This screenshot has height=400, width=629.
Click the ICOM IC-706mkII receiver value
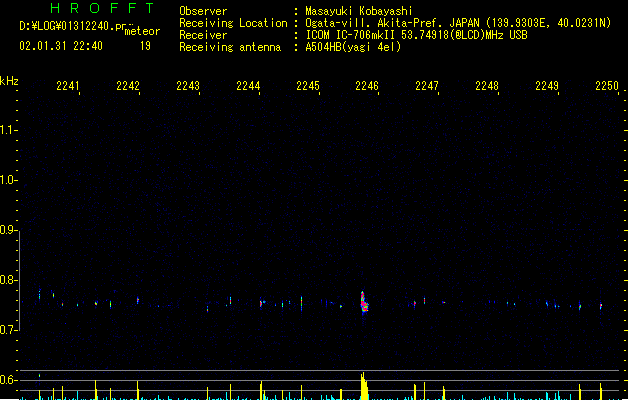click(x=416, y=35)
